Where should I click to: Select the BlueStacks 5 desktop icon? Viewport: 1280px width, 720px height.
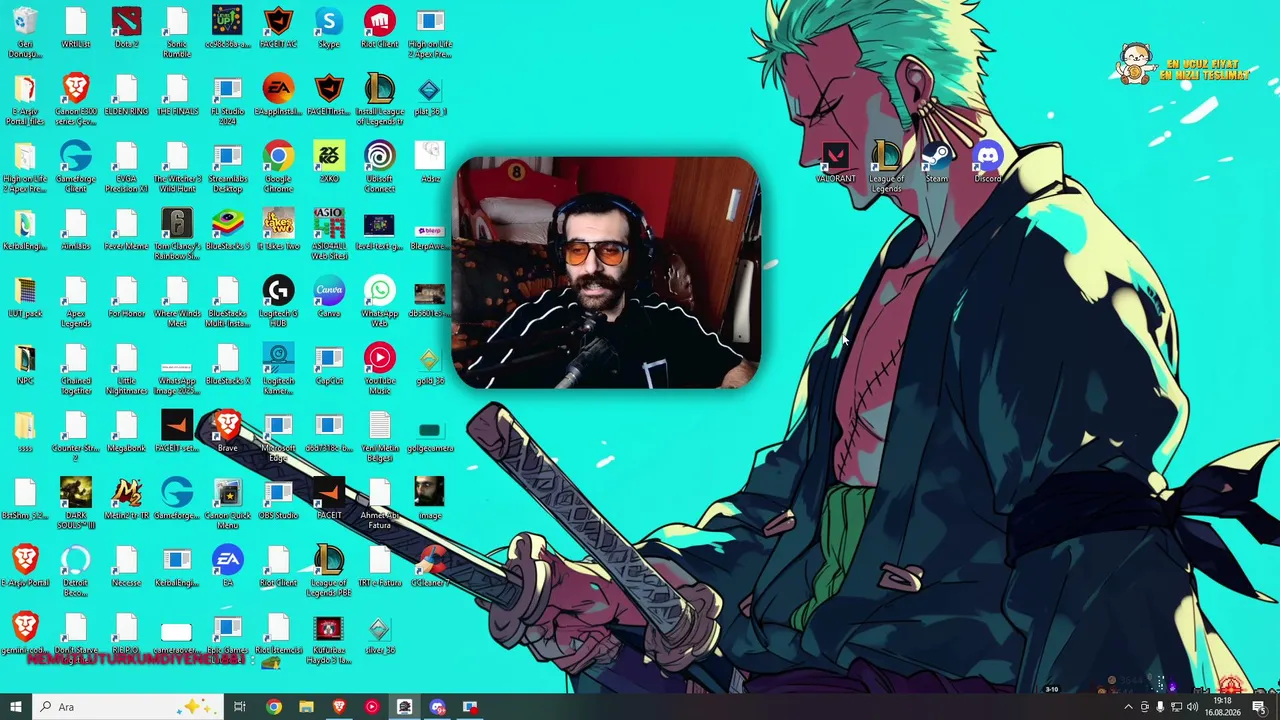click(227, 229)
